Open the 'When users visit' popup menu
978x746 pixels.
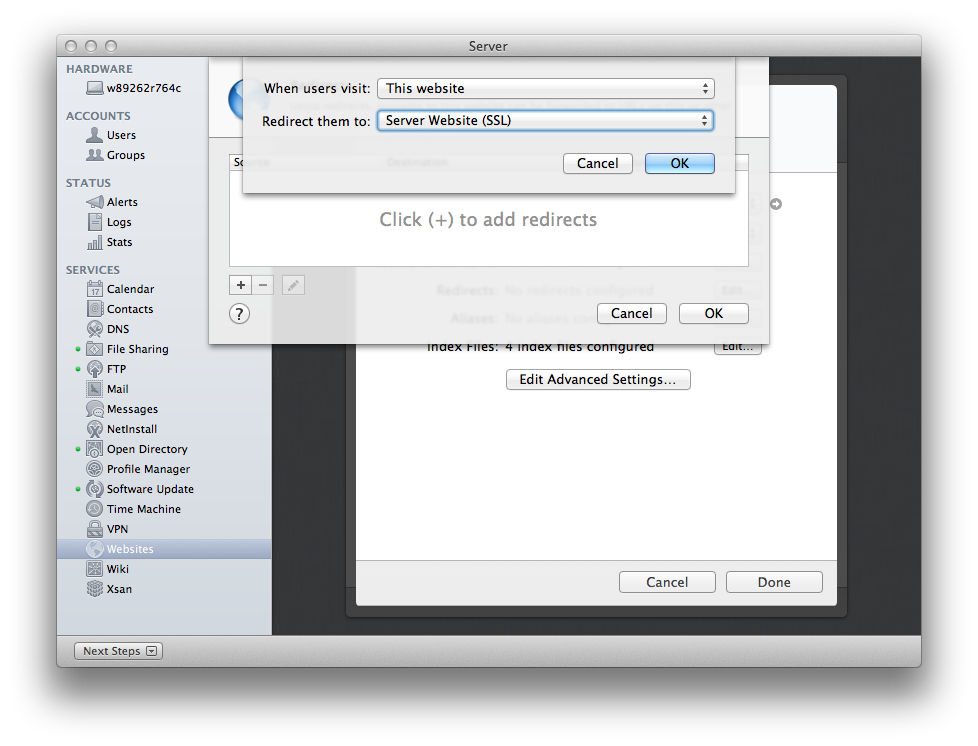tap(546, 89)
